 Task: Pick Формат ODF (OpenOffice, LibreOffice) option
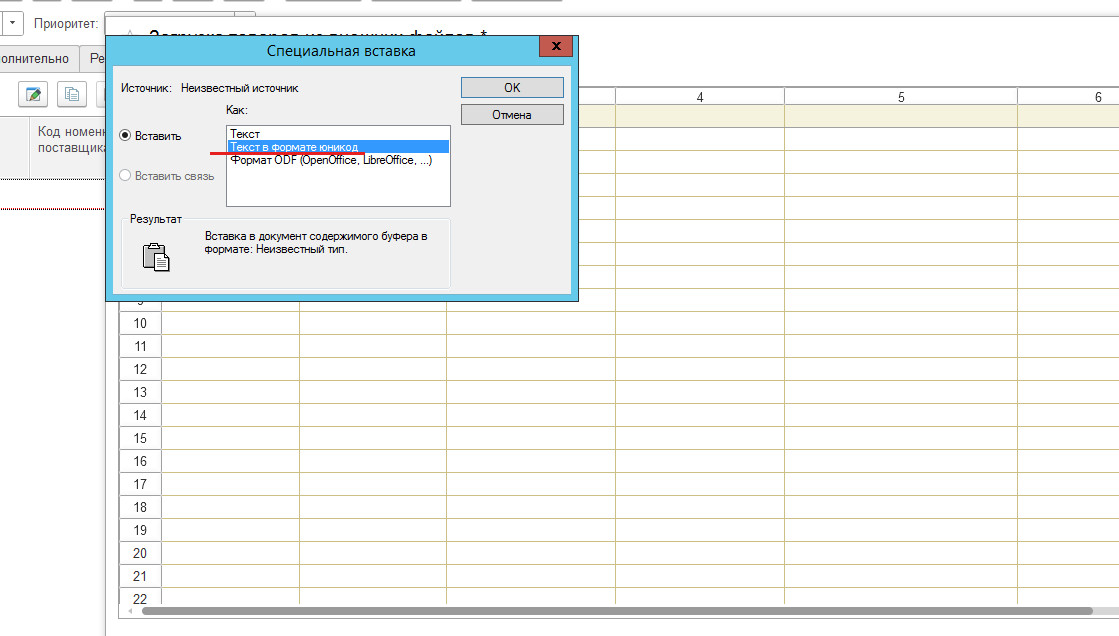(330, 160)
